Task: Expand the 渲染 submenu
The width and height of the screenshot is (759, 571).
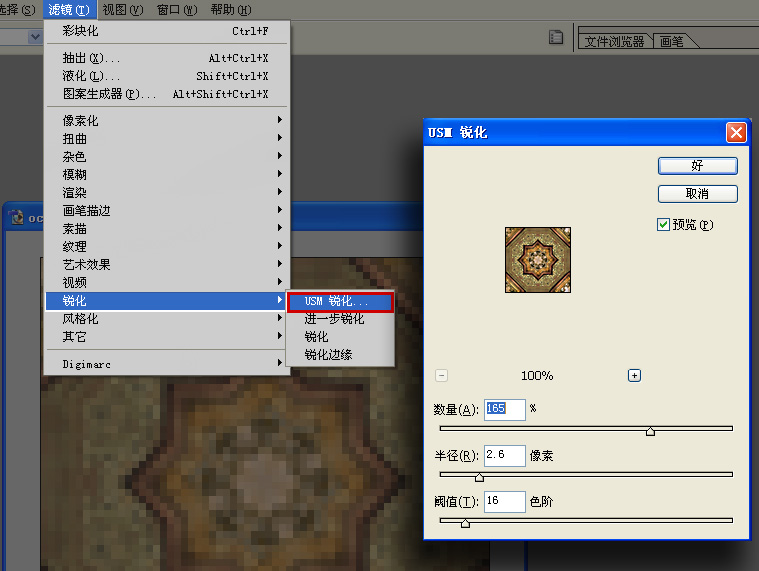Action: 167,192
